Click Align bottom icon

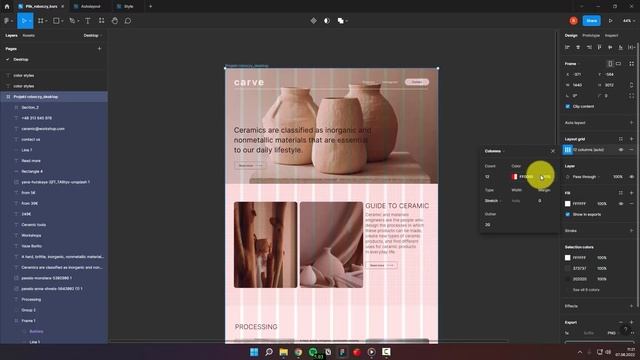(620, 47)
